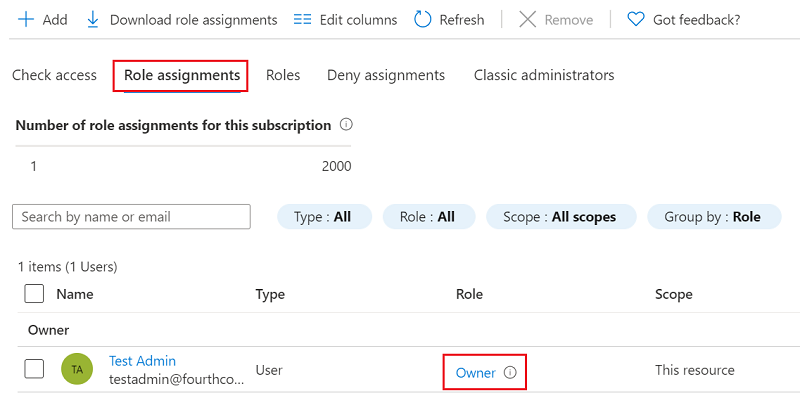Image resolution: width=800 pixels, height=398 pixels.
Task: Open the Group by : Role filter
Action: (714, 217)
